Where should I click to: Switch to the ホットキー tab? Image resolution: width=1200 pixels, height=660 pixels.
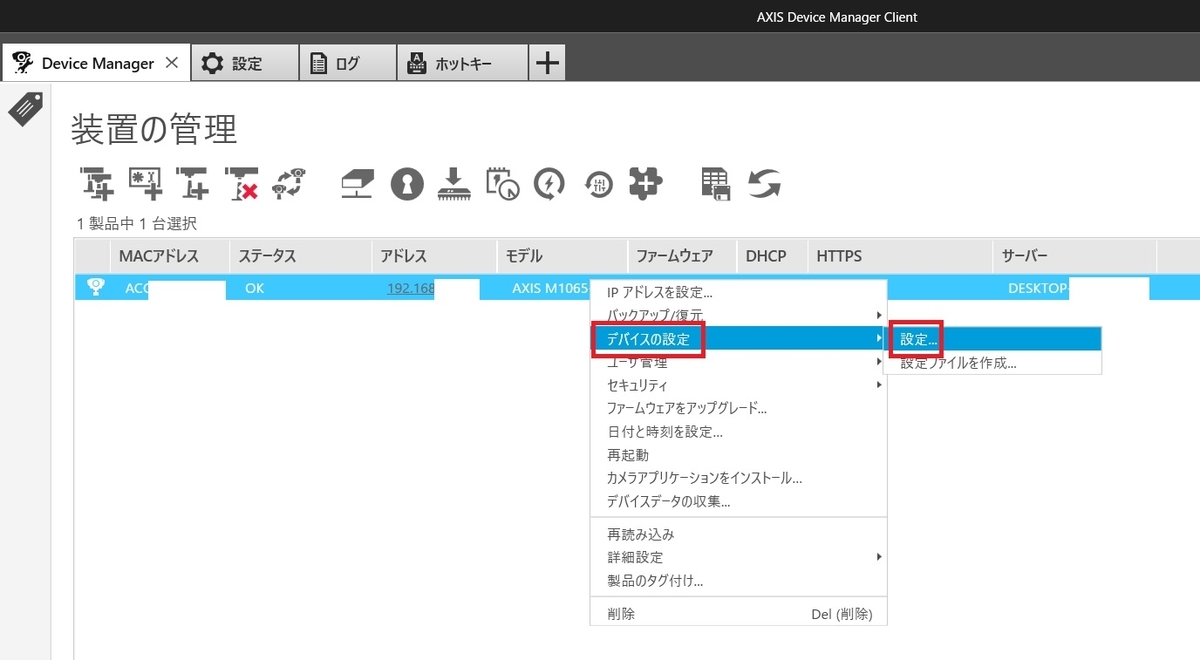(462, 63)
